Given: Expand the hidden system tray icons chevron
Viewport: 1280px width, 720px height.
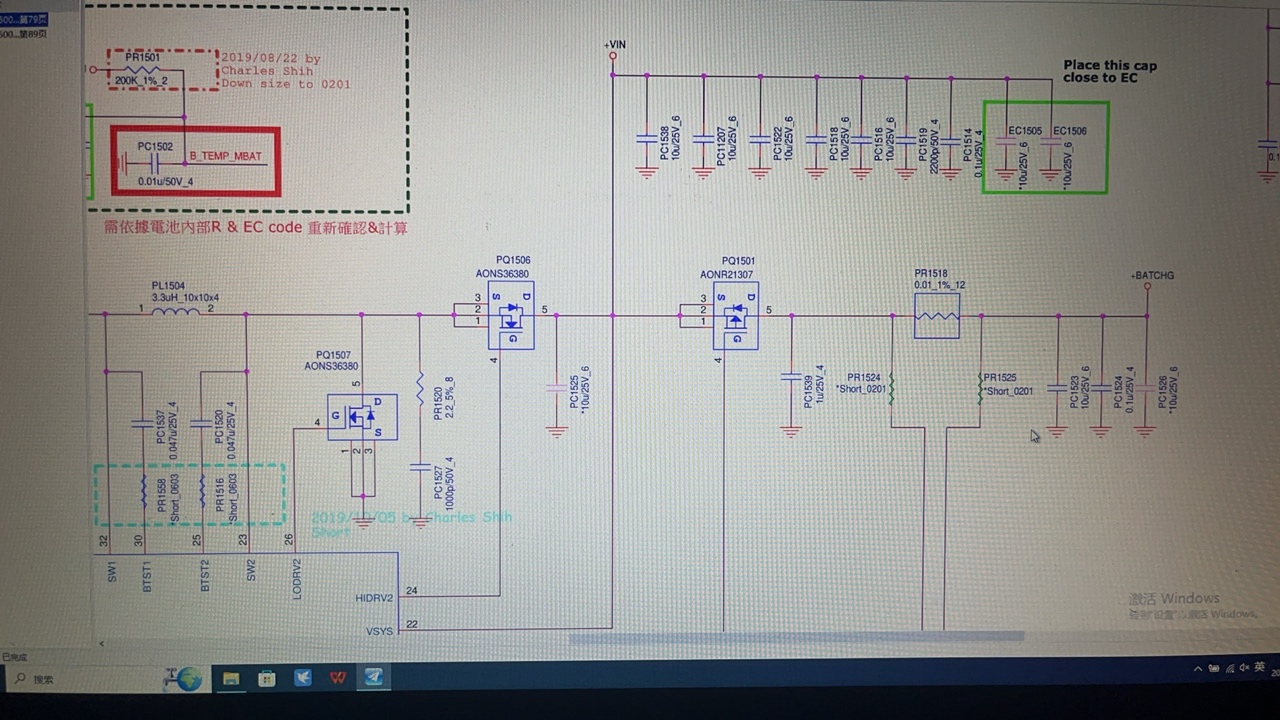Looking at the screenshot, I should [x=1198, y=668].
